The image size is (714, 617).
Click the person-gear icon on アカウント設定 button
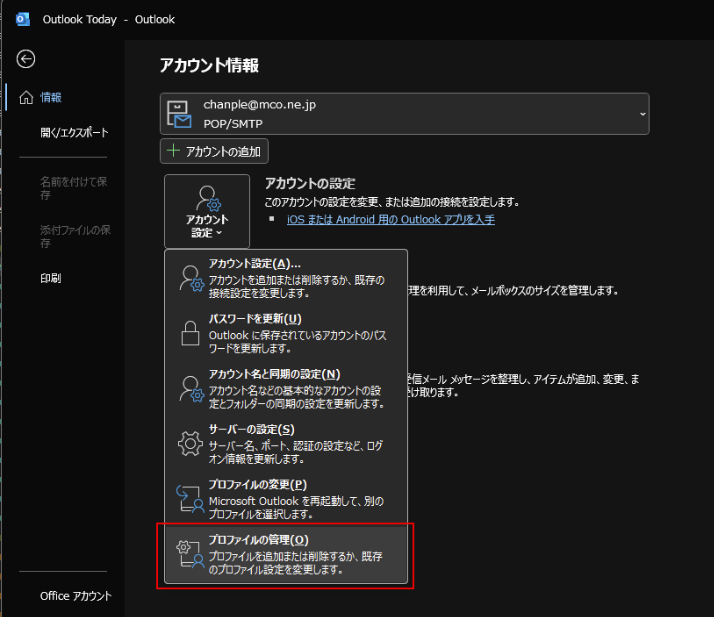209,199
